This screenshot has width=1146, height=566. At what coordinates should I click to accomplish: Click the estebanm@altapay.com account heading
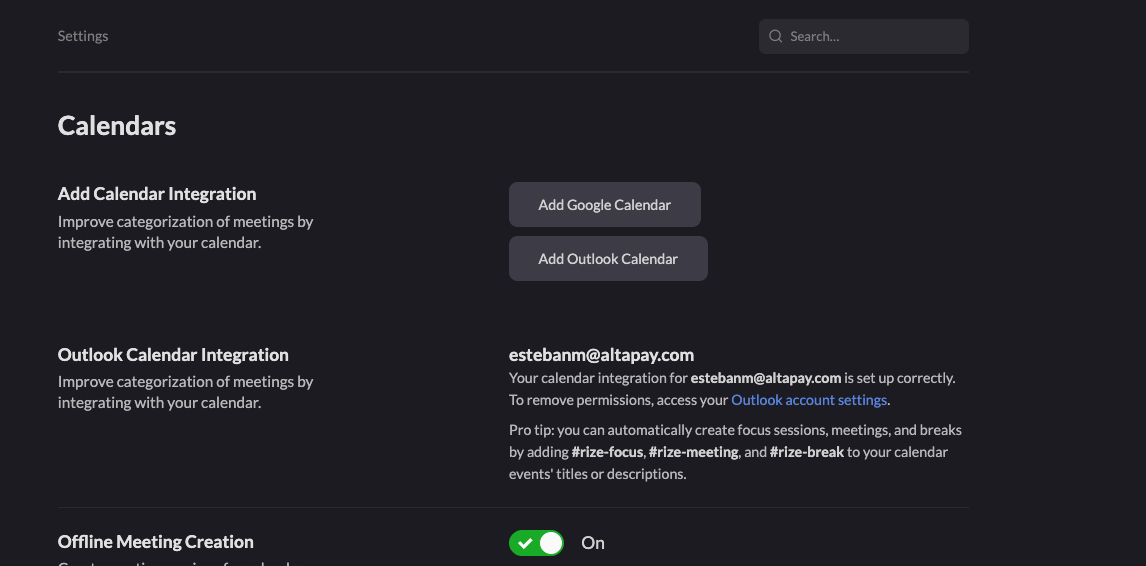coord(602,355)
